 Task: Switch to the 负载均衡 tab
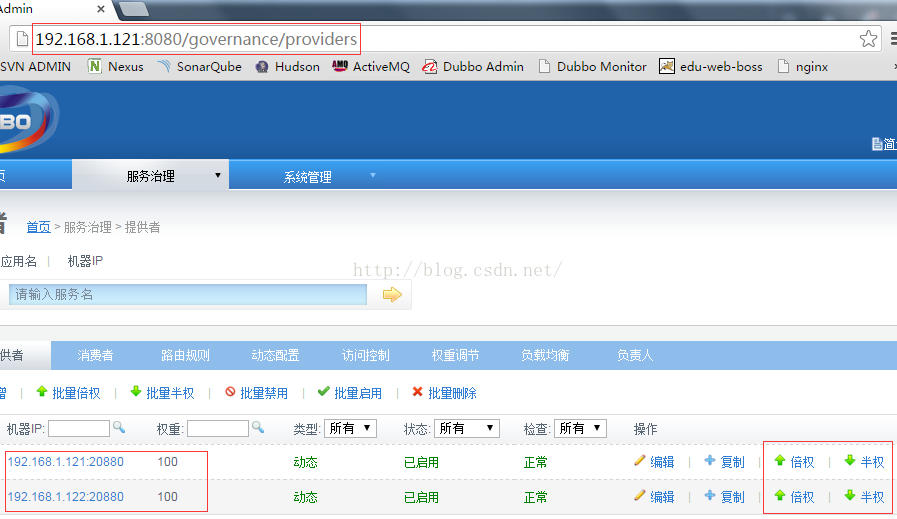pos(545,355)
